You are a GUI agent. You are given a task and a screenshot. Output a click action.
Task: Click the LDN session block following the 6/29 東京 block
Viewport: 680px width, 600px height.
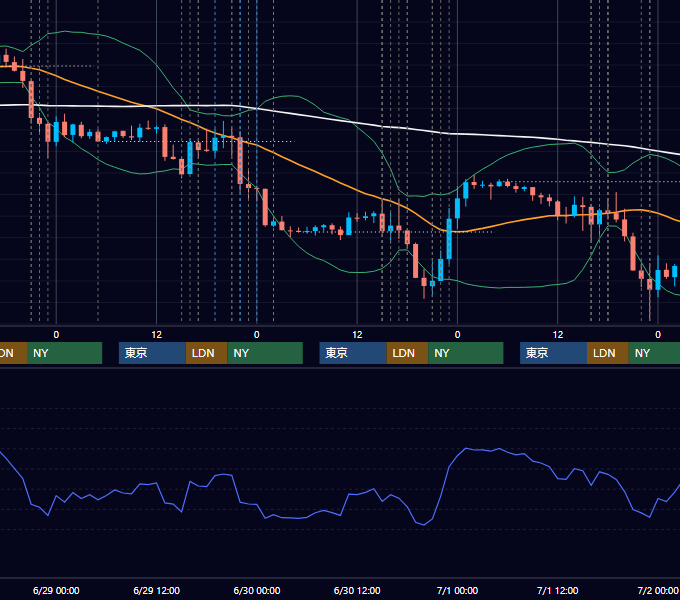point(206,353)
